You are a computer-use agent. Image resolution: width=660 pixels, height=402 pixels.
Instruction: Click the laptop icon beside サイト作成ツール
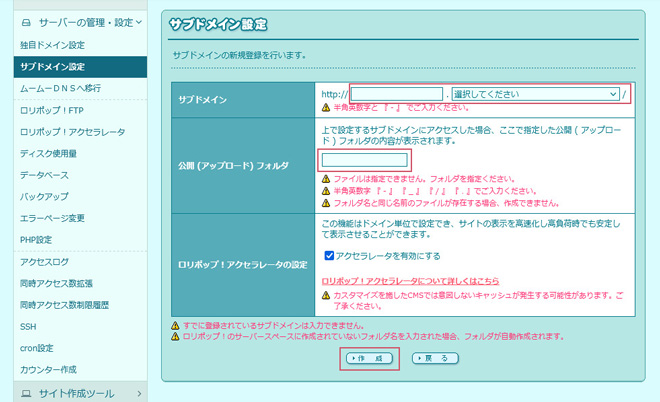[26, 393]
